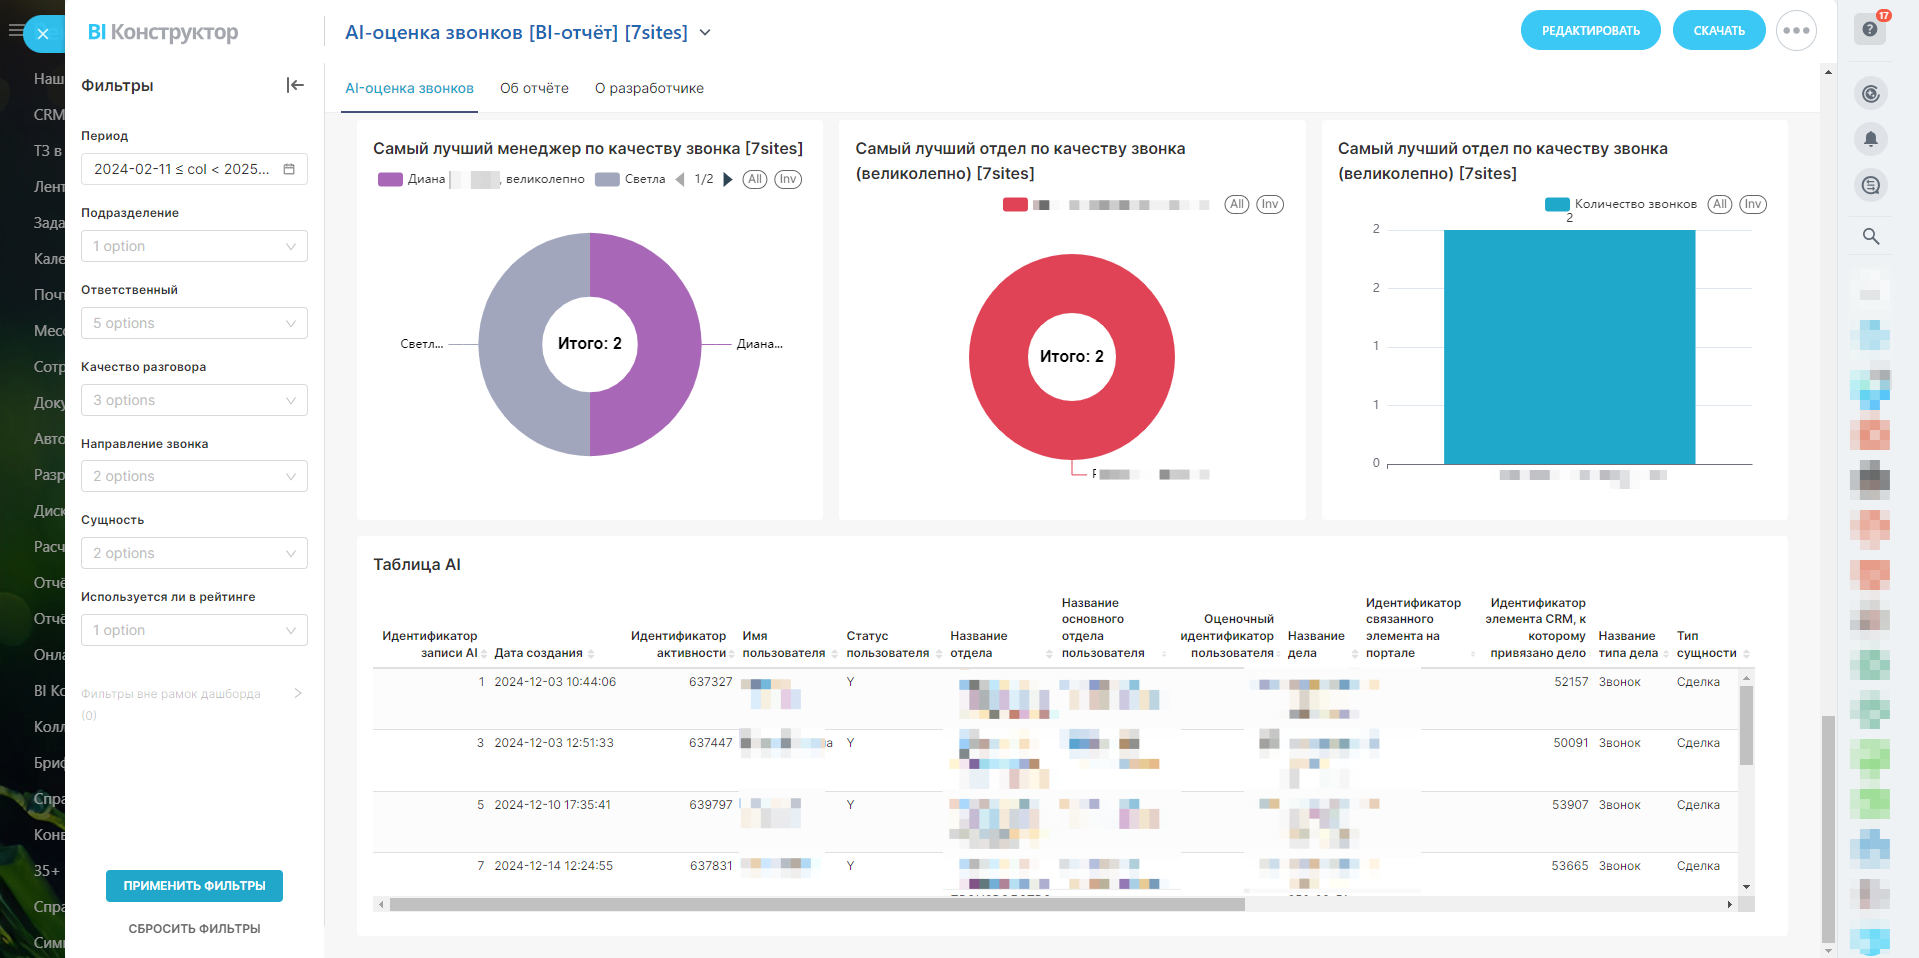Go to next legend page arrow
The image size is (1919, 958).
coord(728,180)
